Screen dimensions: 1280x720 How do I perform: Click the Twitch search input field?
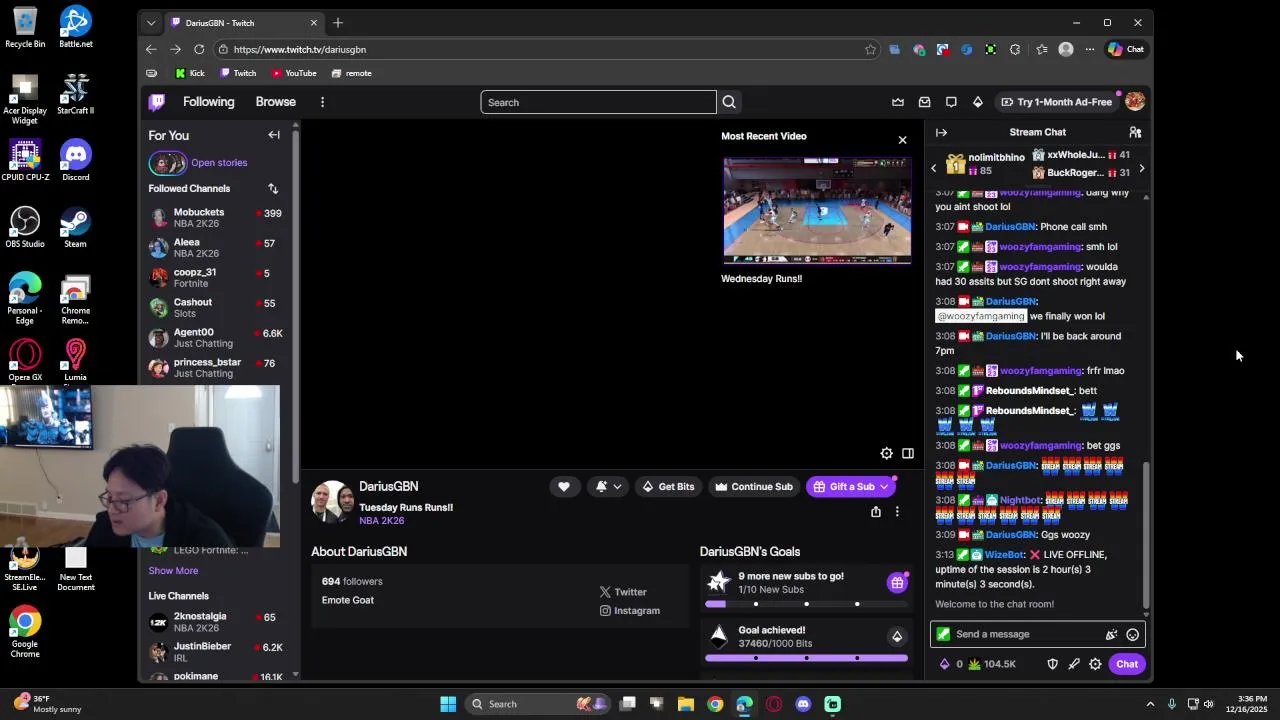599,102
